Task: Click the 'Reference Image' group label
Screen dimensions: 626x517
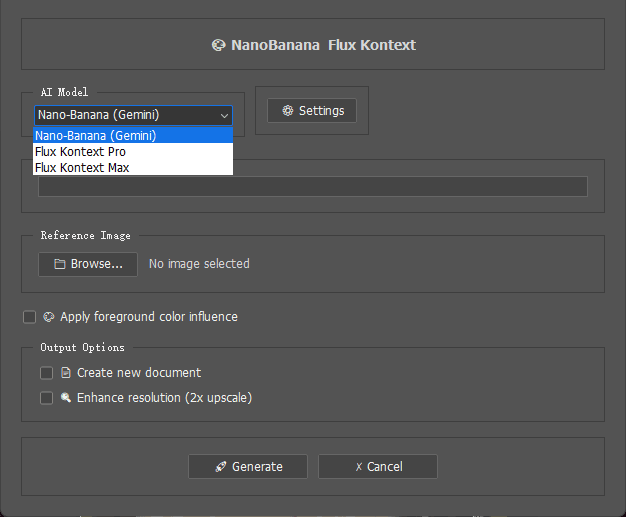Action: point(85,236)
